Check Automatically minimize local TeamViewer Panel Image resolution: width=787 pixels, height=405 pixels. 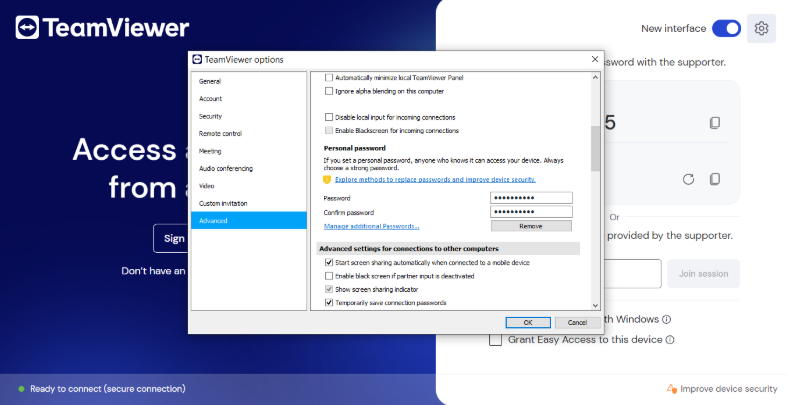(329, 78)
